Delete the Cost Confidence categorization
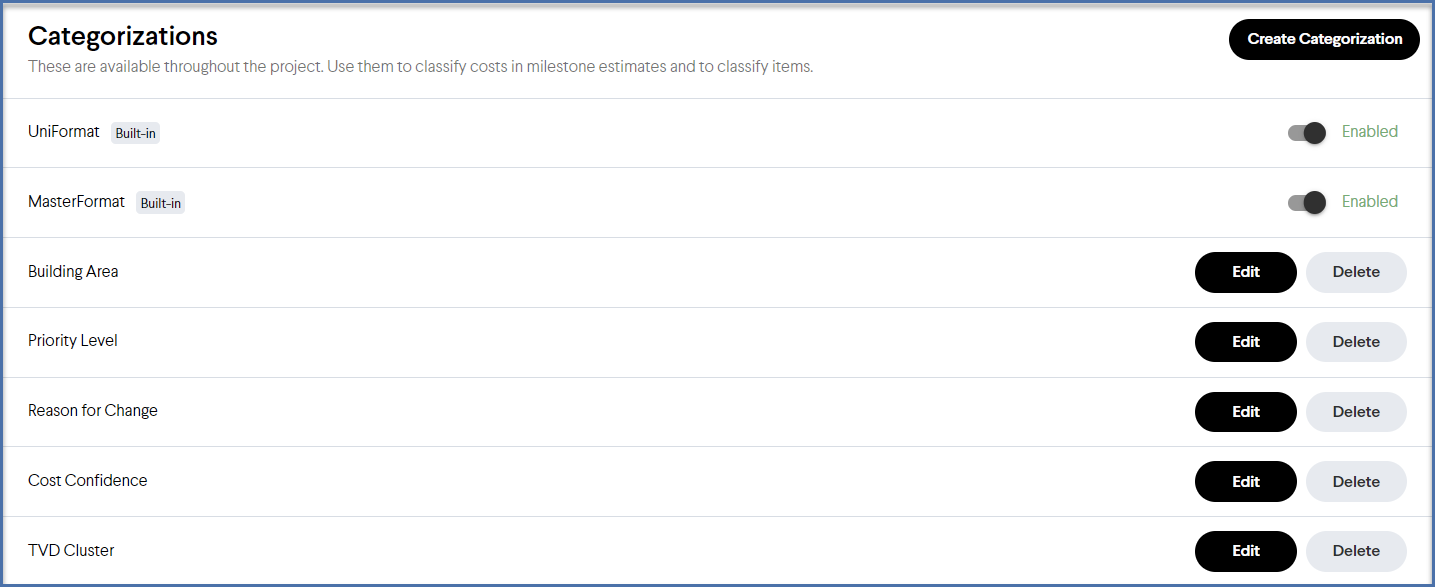The image size is (1435, 587). tap(1356, 481)
